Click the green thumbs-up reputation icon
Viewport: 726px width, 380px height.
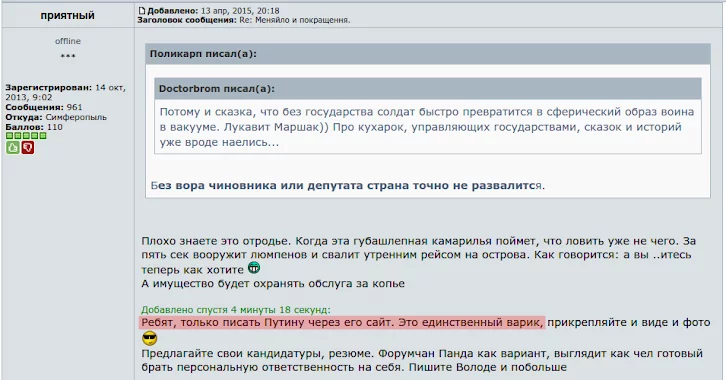13,148
